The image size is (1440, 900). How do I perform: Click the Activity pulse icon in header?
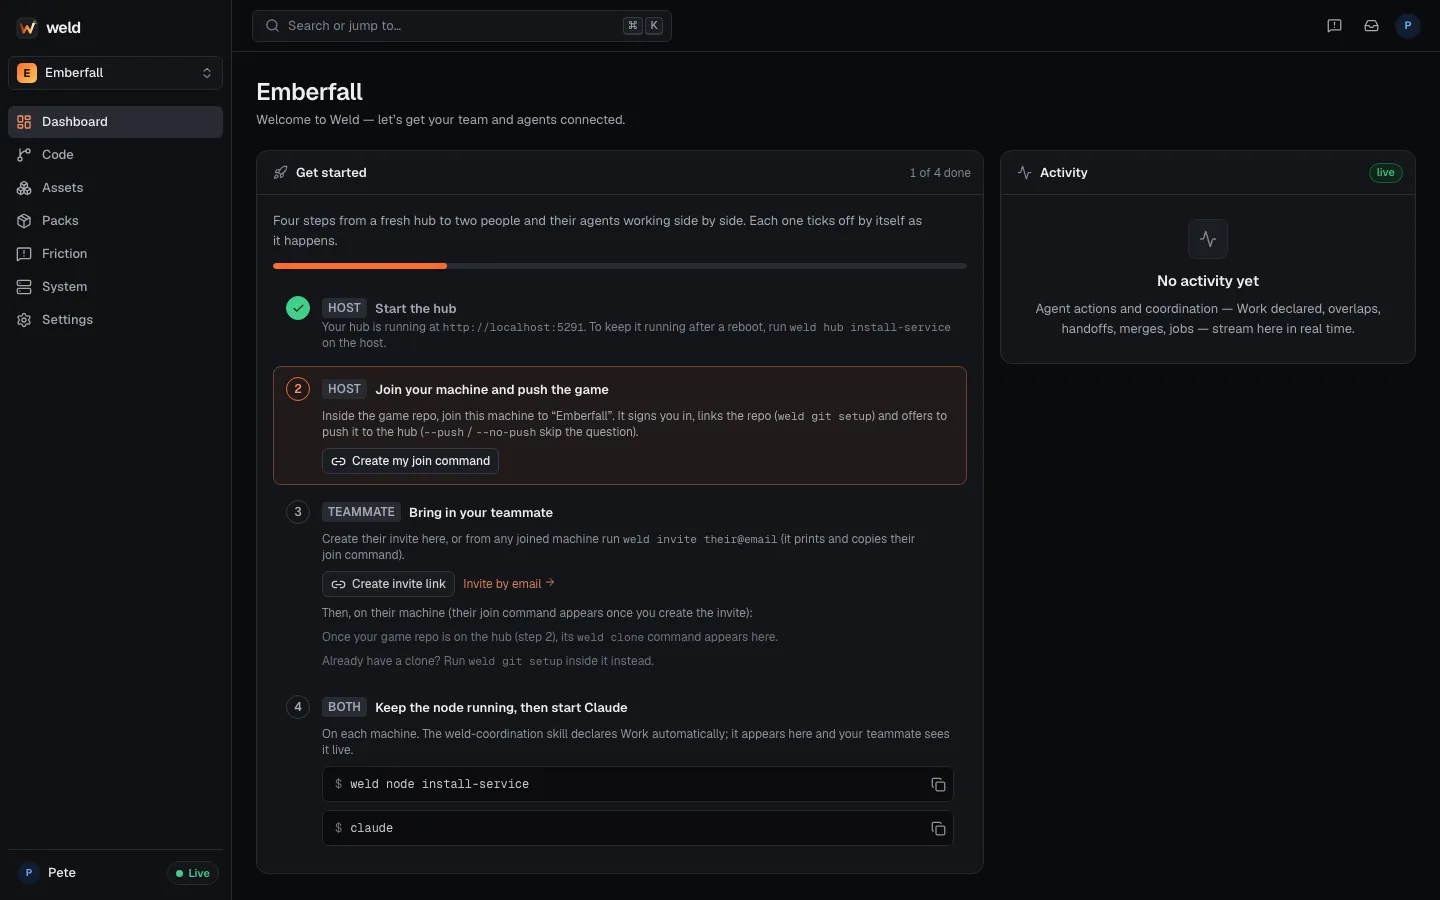point(1024,173)
